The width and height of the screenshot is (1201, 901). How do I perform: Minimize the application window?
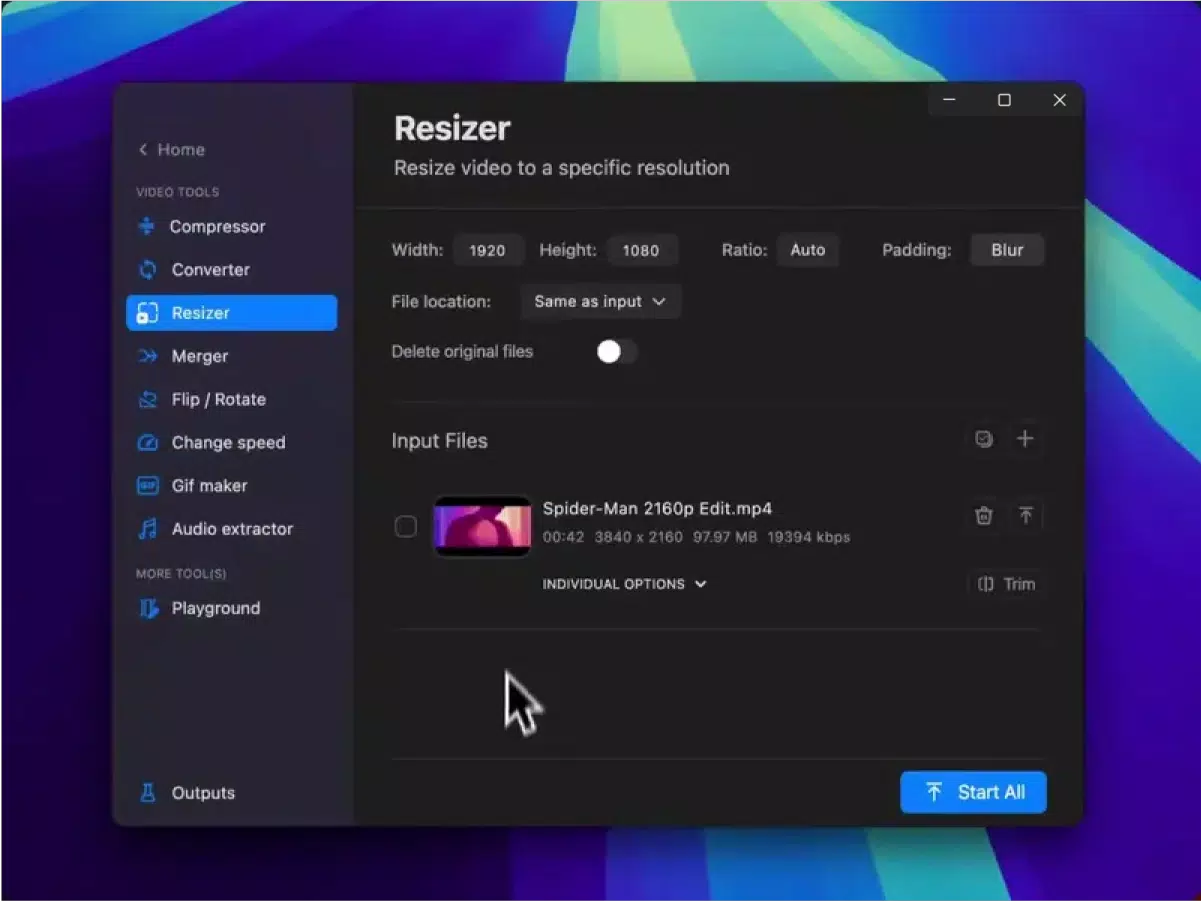pyautogui.click(x=950, y=100)
